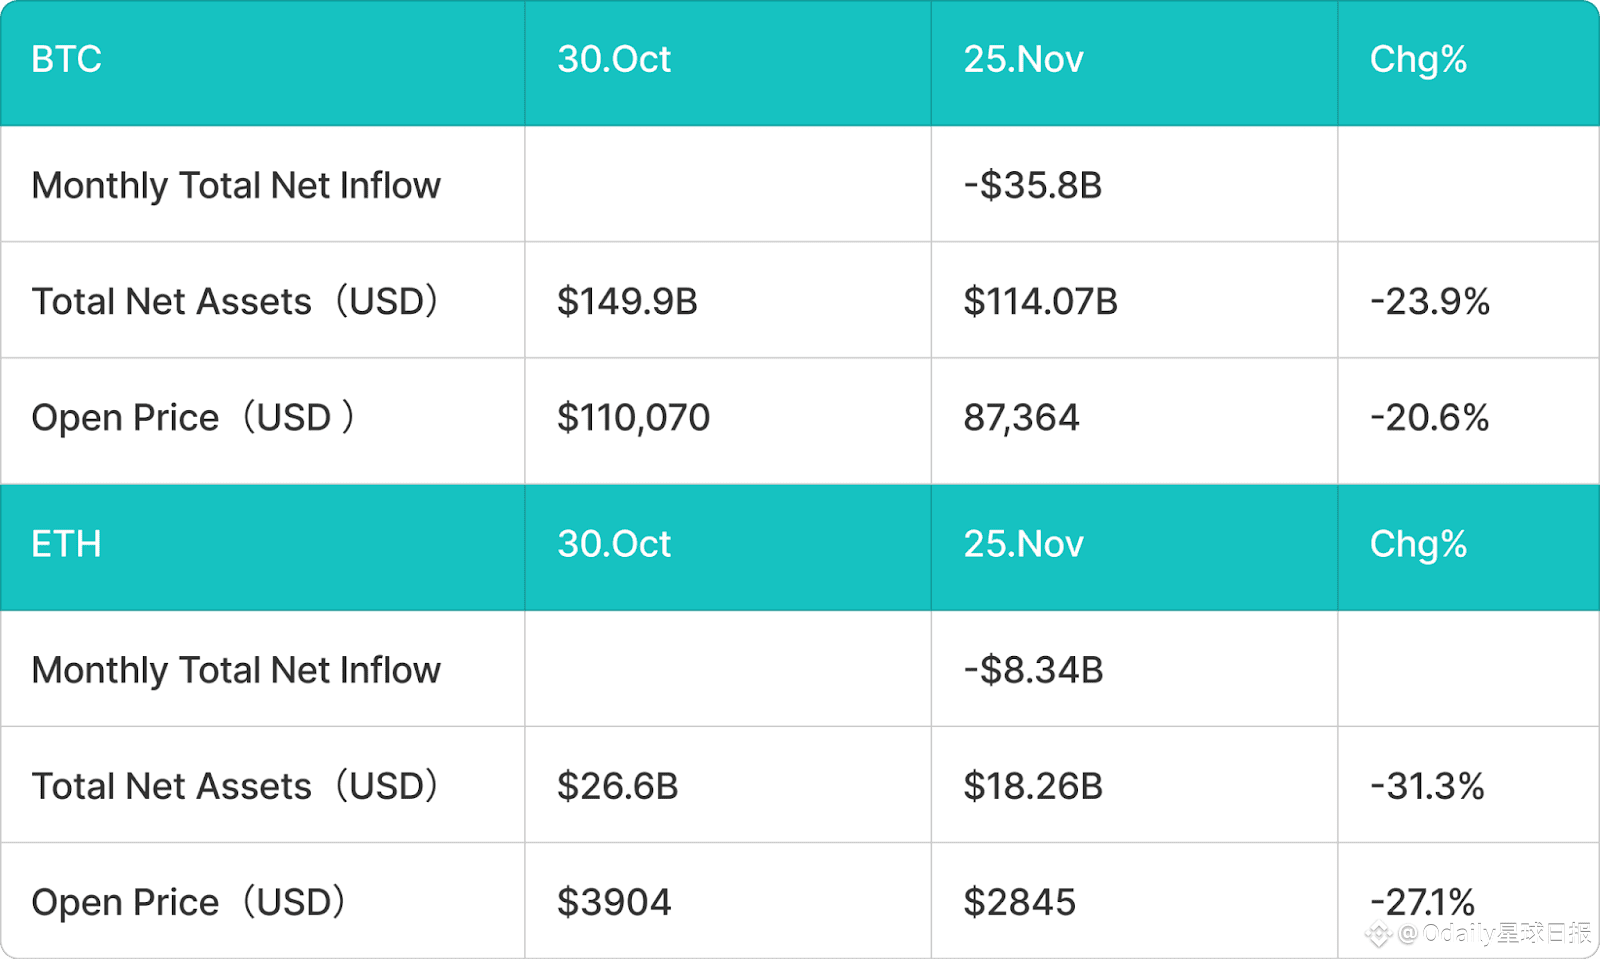Click the 87,364 open price value
This screenshot has width=1600, height=959.
coord(1021,418)
